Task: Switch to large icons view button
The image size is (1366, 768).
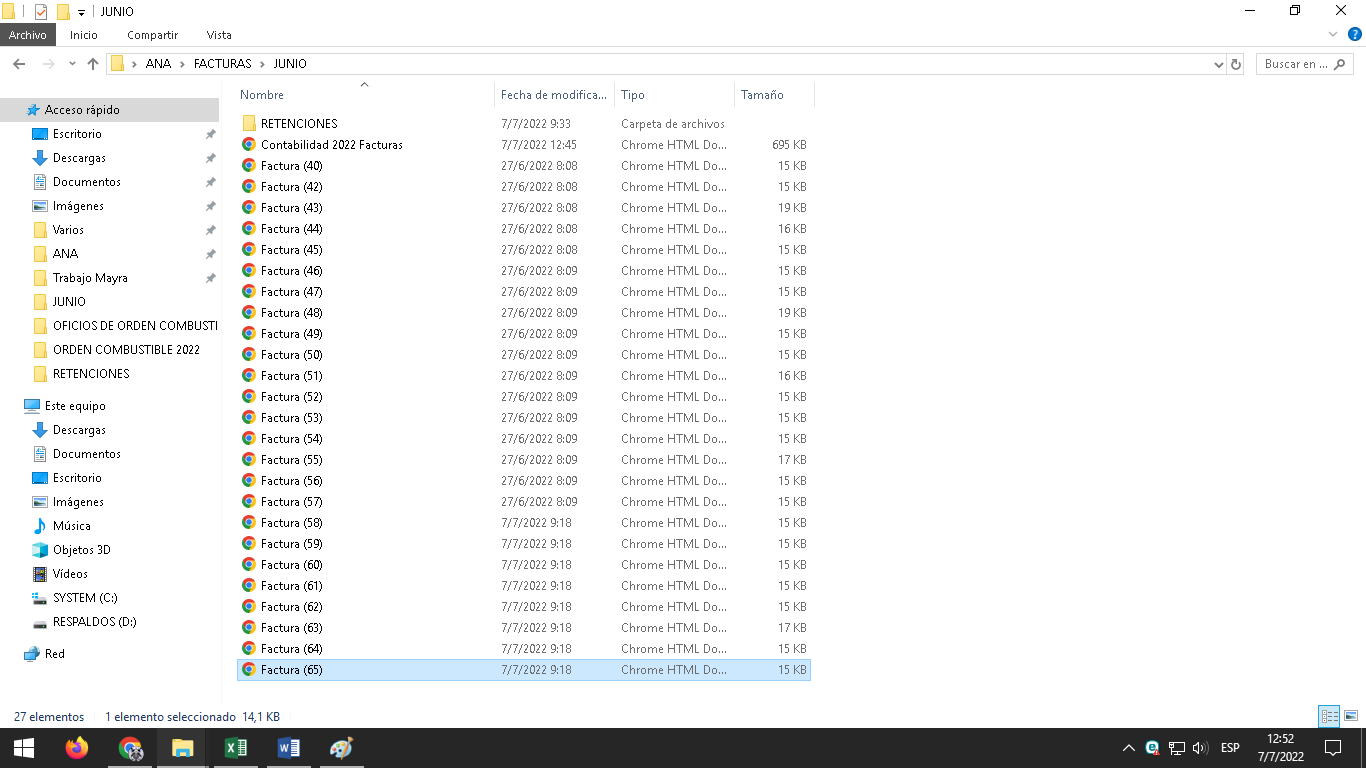Action: click(x=1351, y=716)
